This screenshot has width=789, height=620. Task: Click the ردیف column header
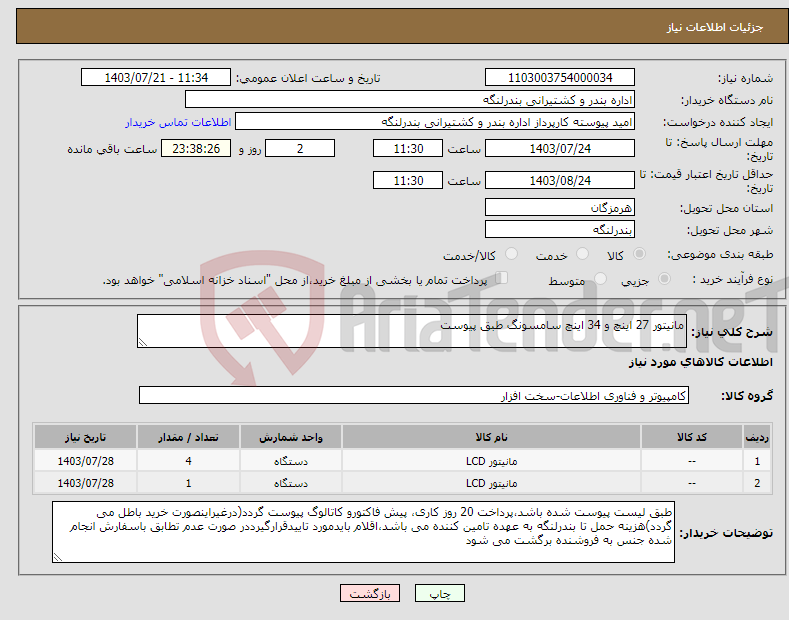coord(757,437)
